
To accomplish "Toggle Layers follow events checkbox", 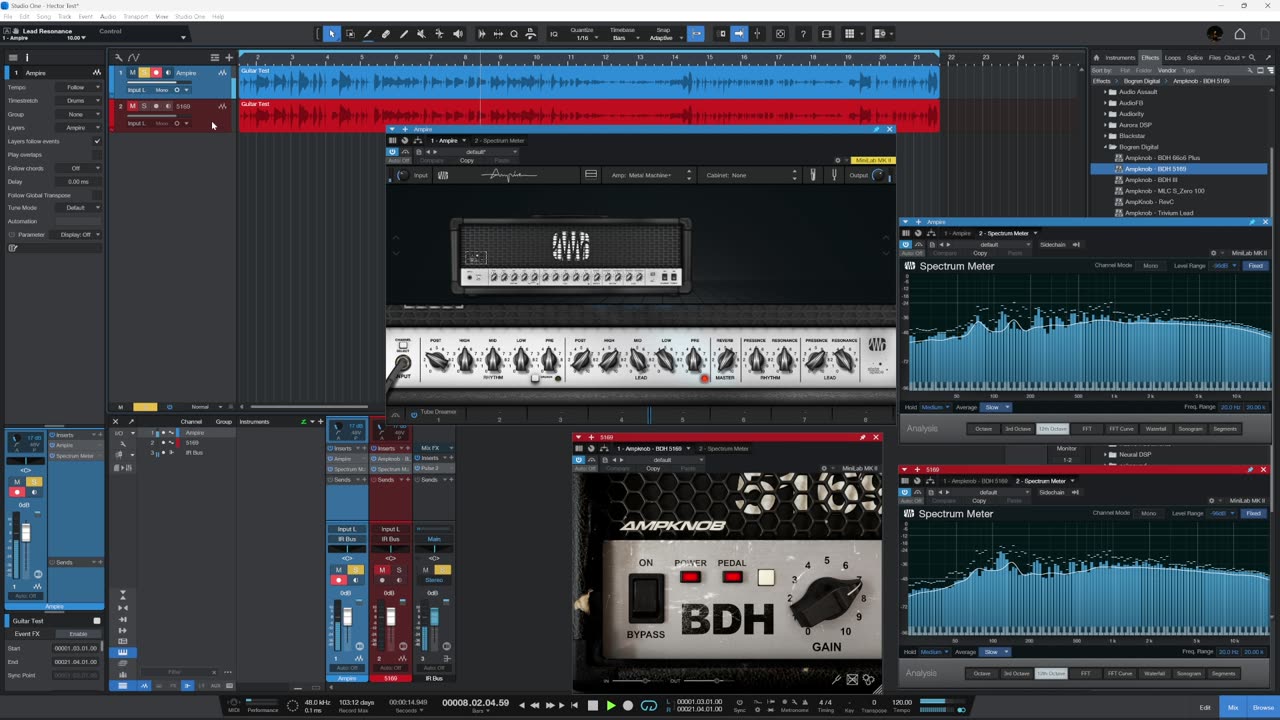I will click(x=97, y=141).
